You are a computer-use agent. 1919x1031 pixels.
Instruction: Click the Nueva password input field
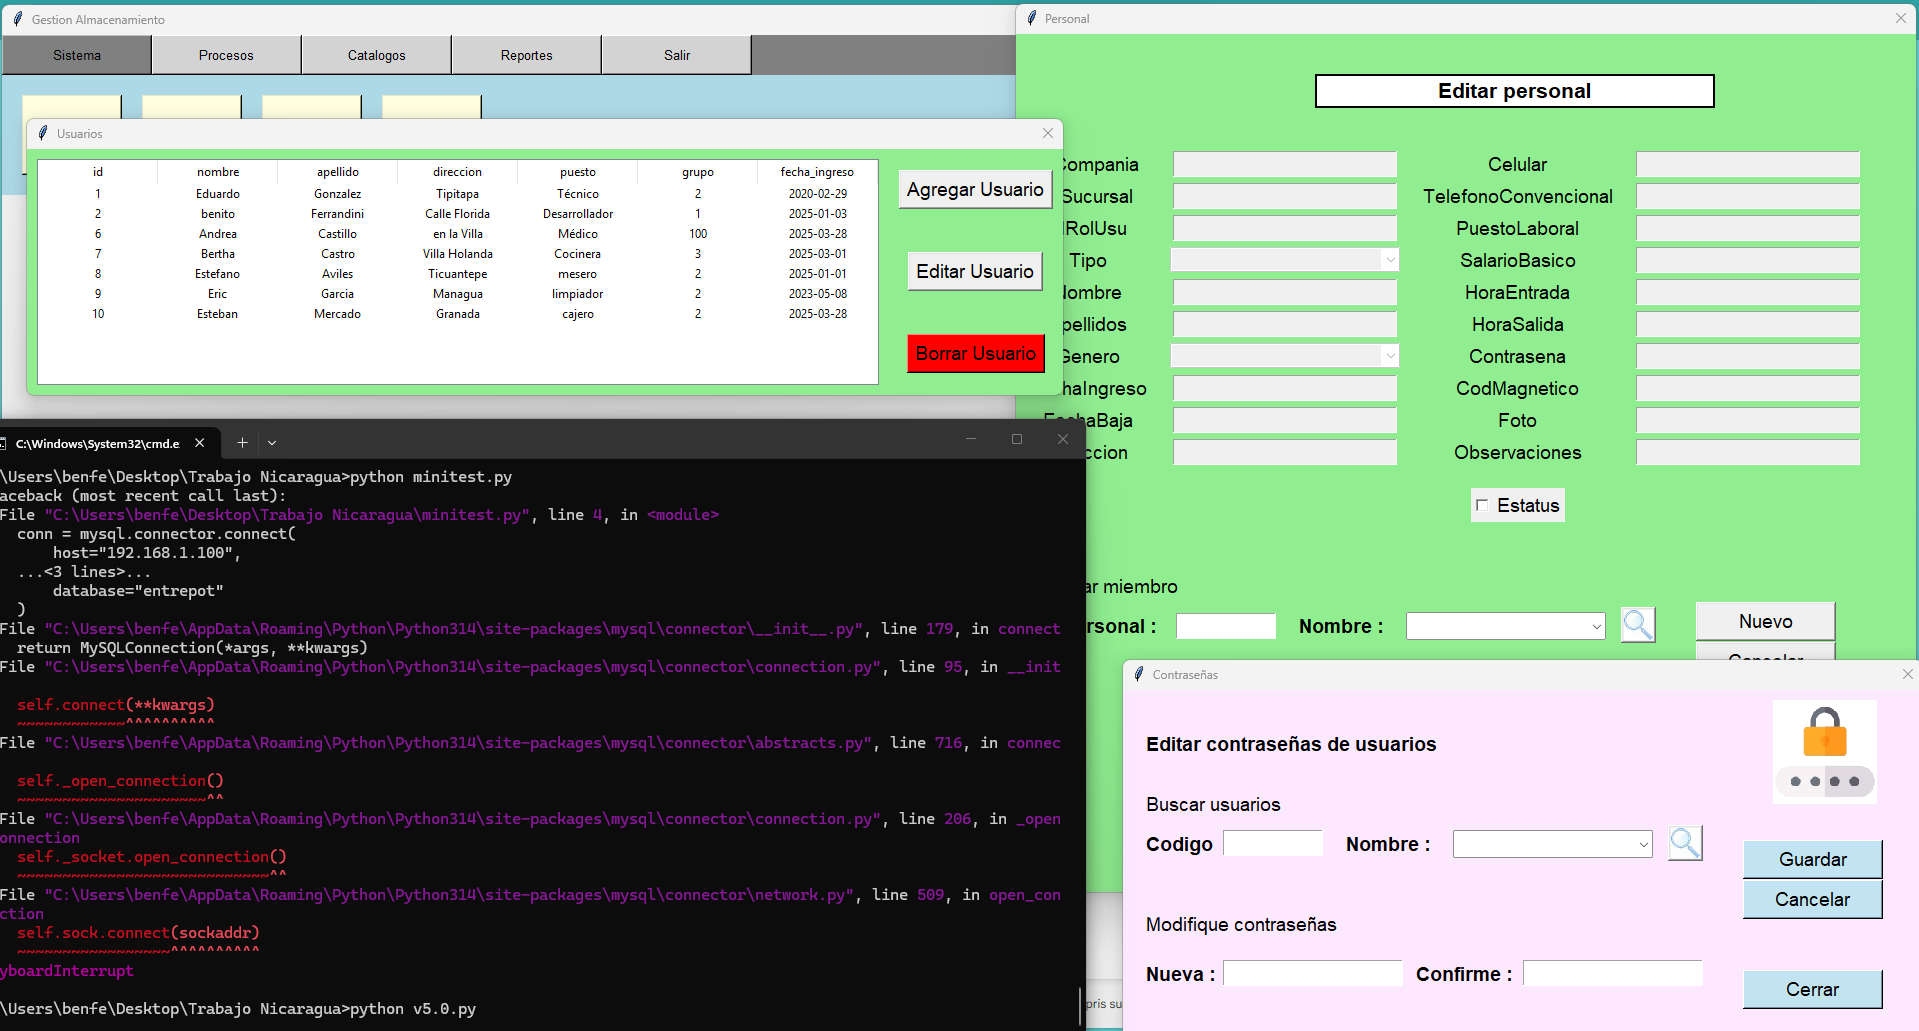1312,973
